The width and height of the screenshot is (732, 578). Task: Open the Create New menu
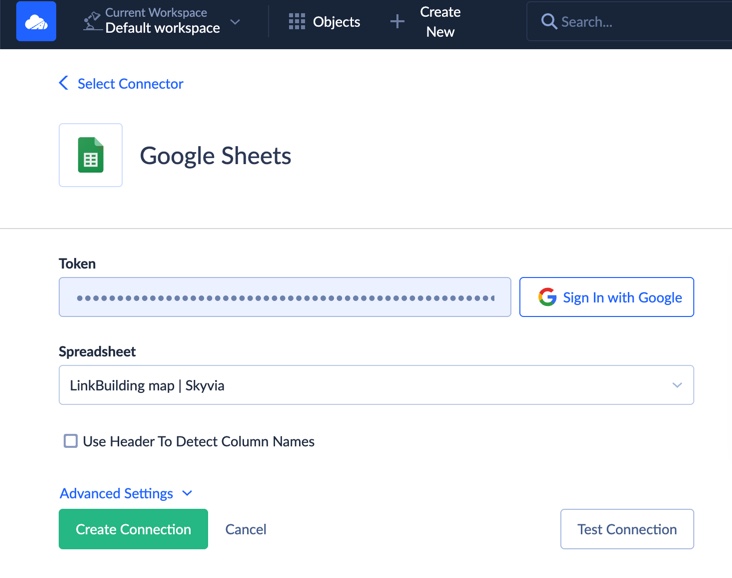[x=440, y=21]
